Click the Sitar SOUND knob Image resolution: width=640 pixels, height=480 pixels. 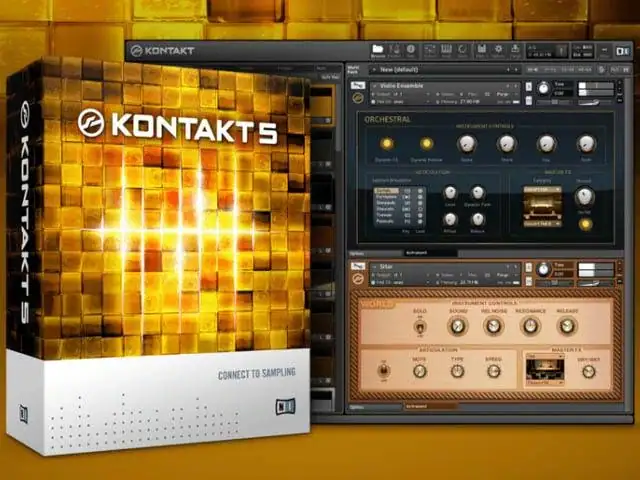point(457,326)
